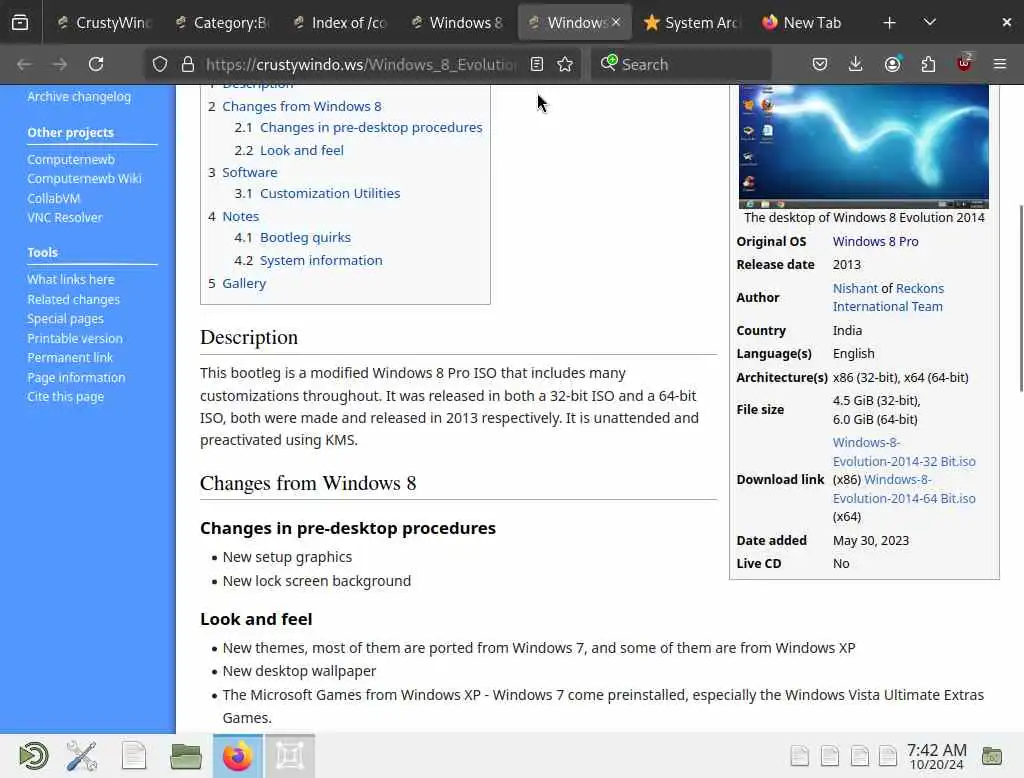Open the Printable version link
The image size is (1024, 778).
[x=74, y=338]
